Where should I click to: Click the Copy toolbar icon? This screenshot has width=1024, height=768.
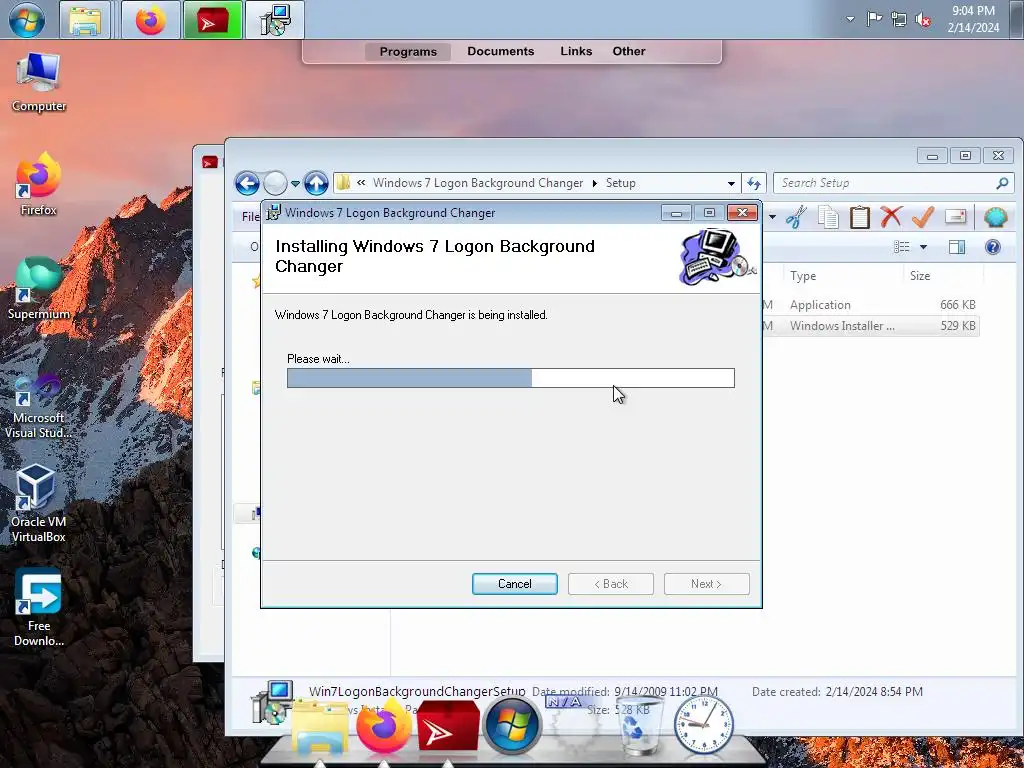point(828,217)
